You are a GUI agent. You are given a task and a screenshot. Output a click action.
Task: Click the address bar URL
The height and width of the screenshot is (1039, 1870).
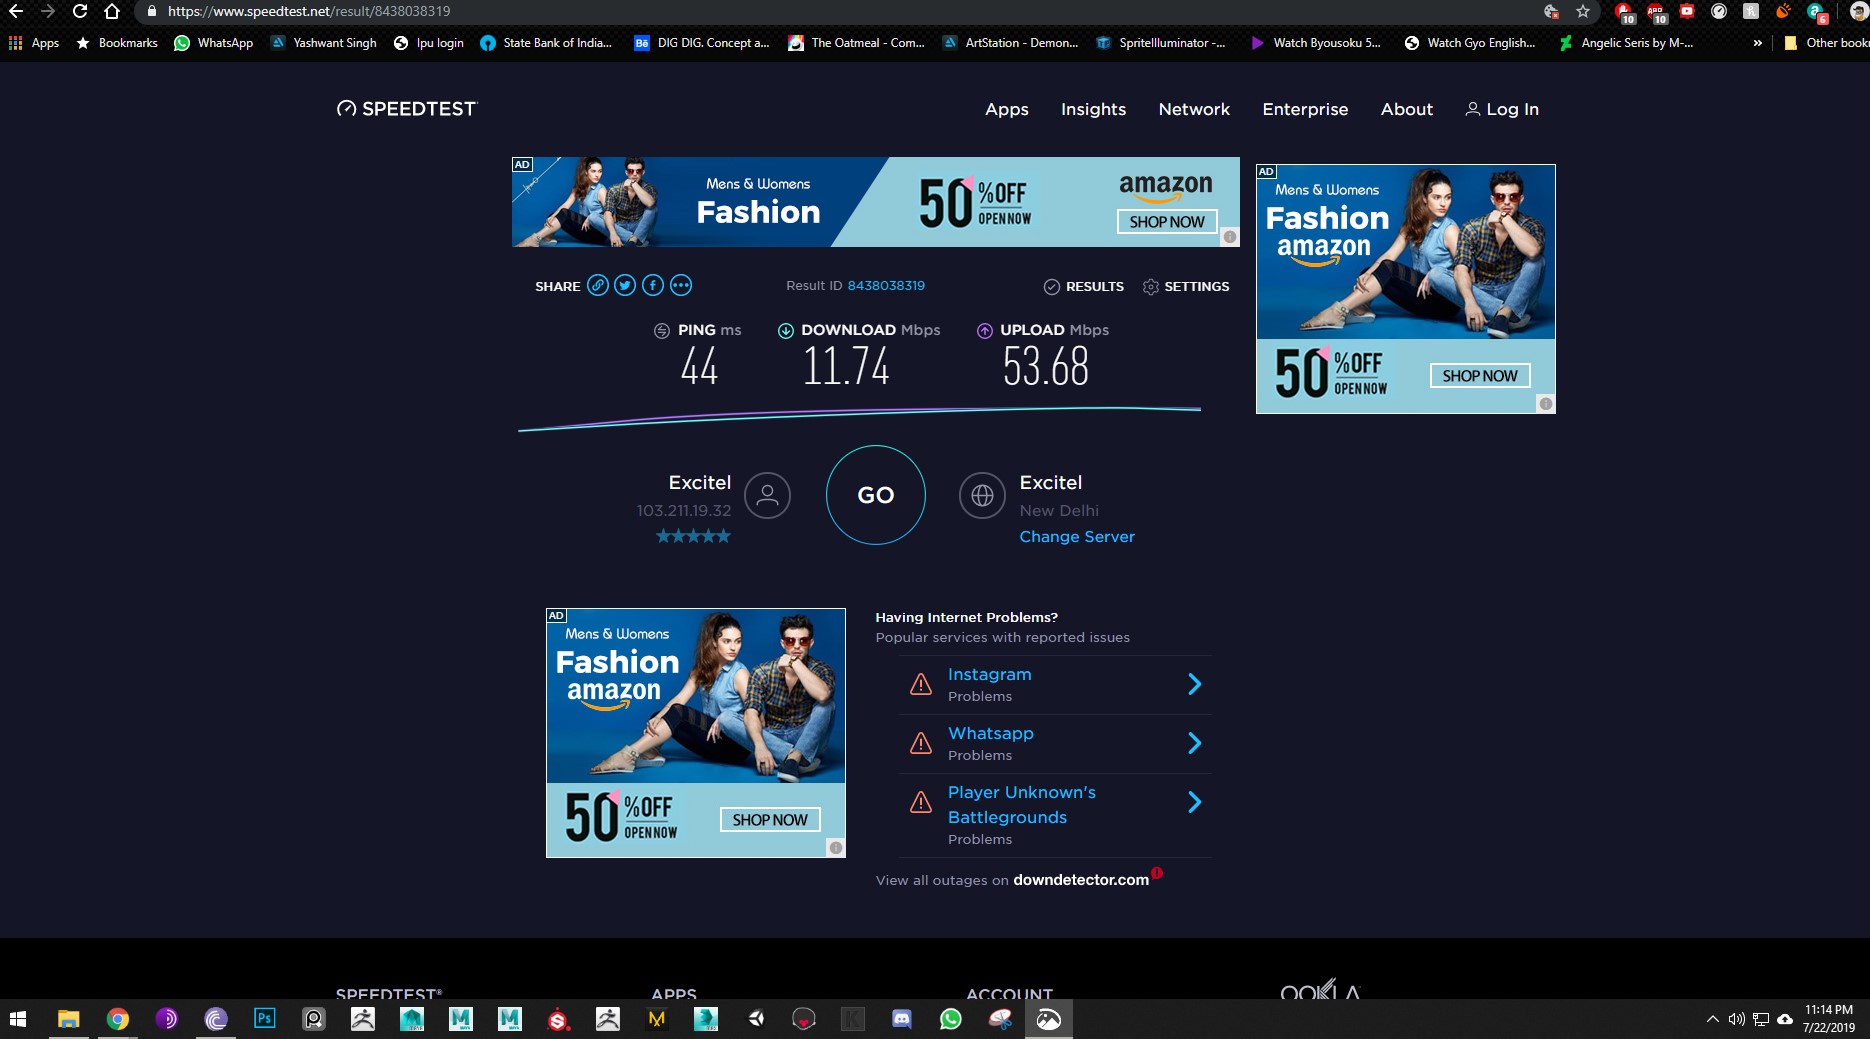(309, 11)
